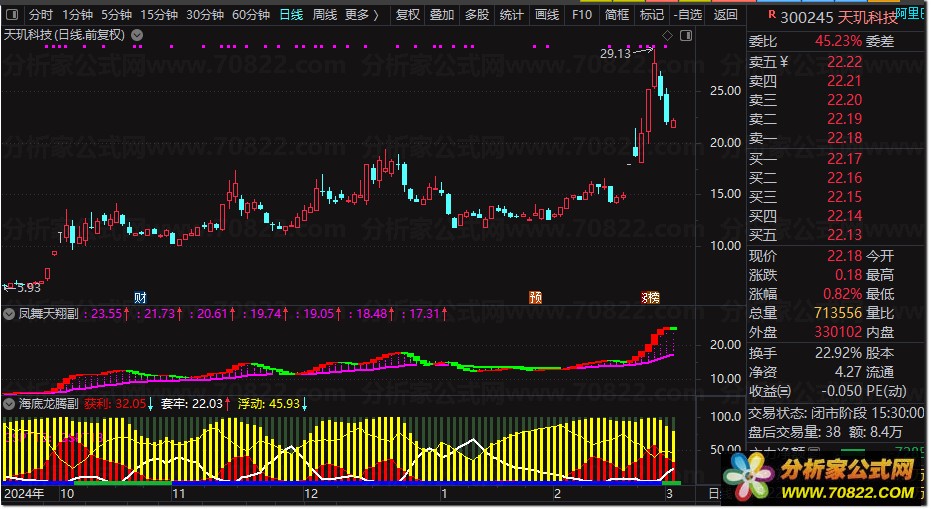Click the 2024年 label on time axis
The height and width of the screenshot is (509, 931).
tap(24, 494)
